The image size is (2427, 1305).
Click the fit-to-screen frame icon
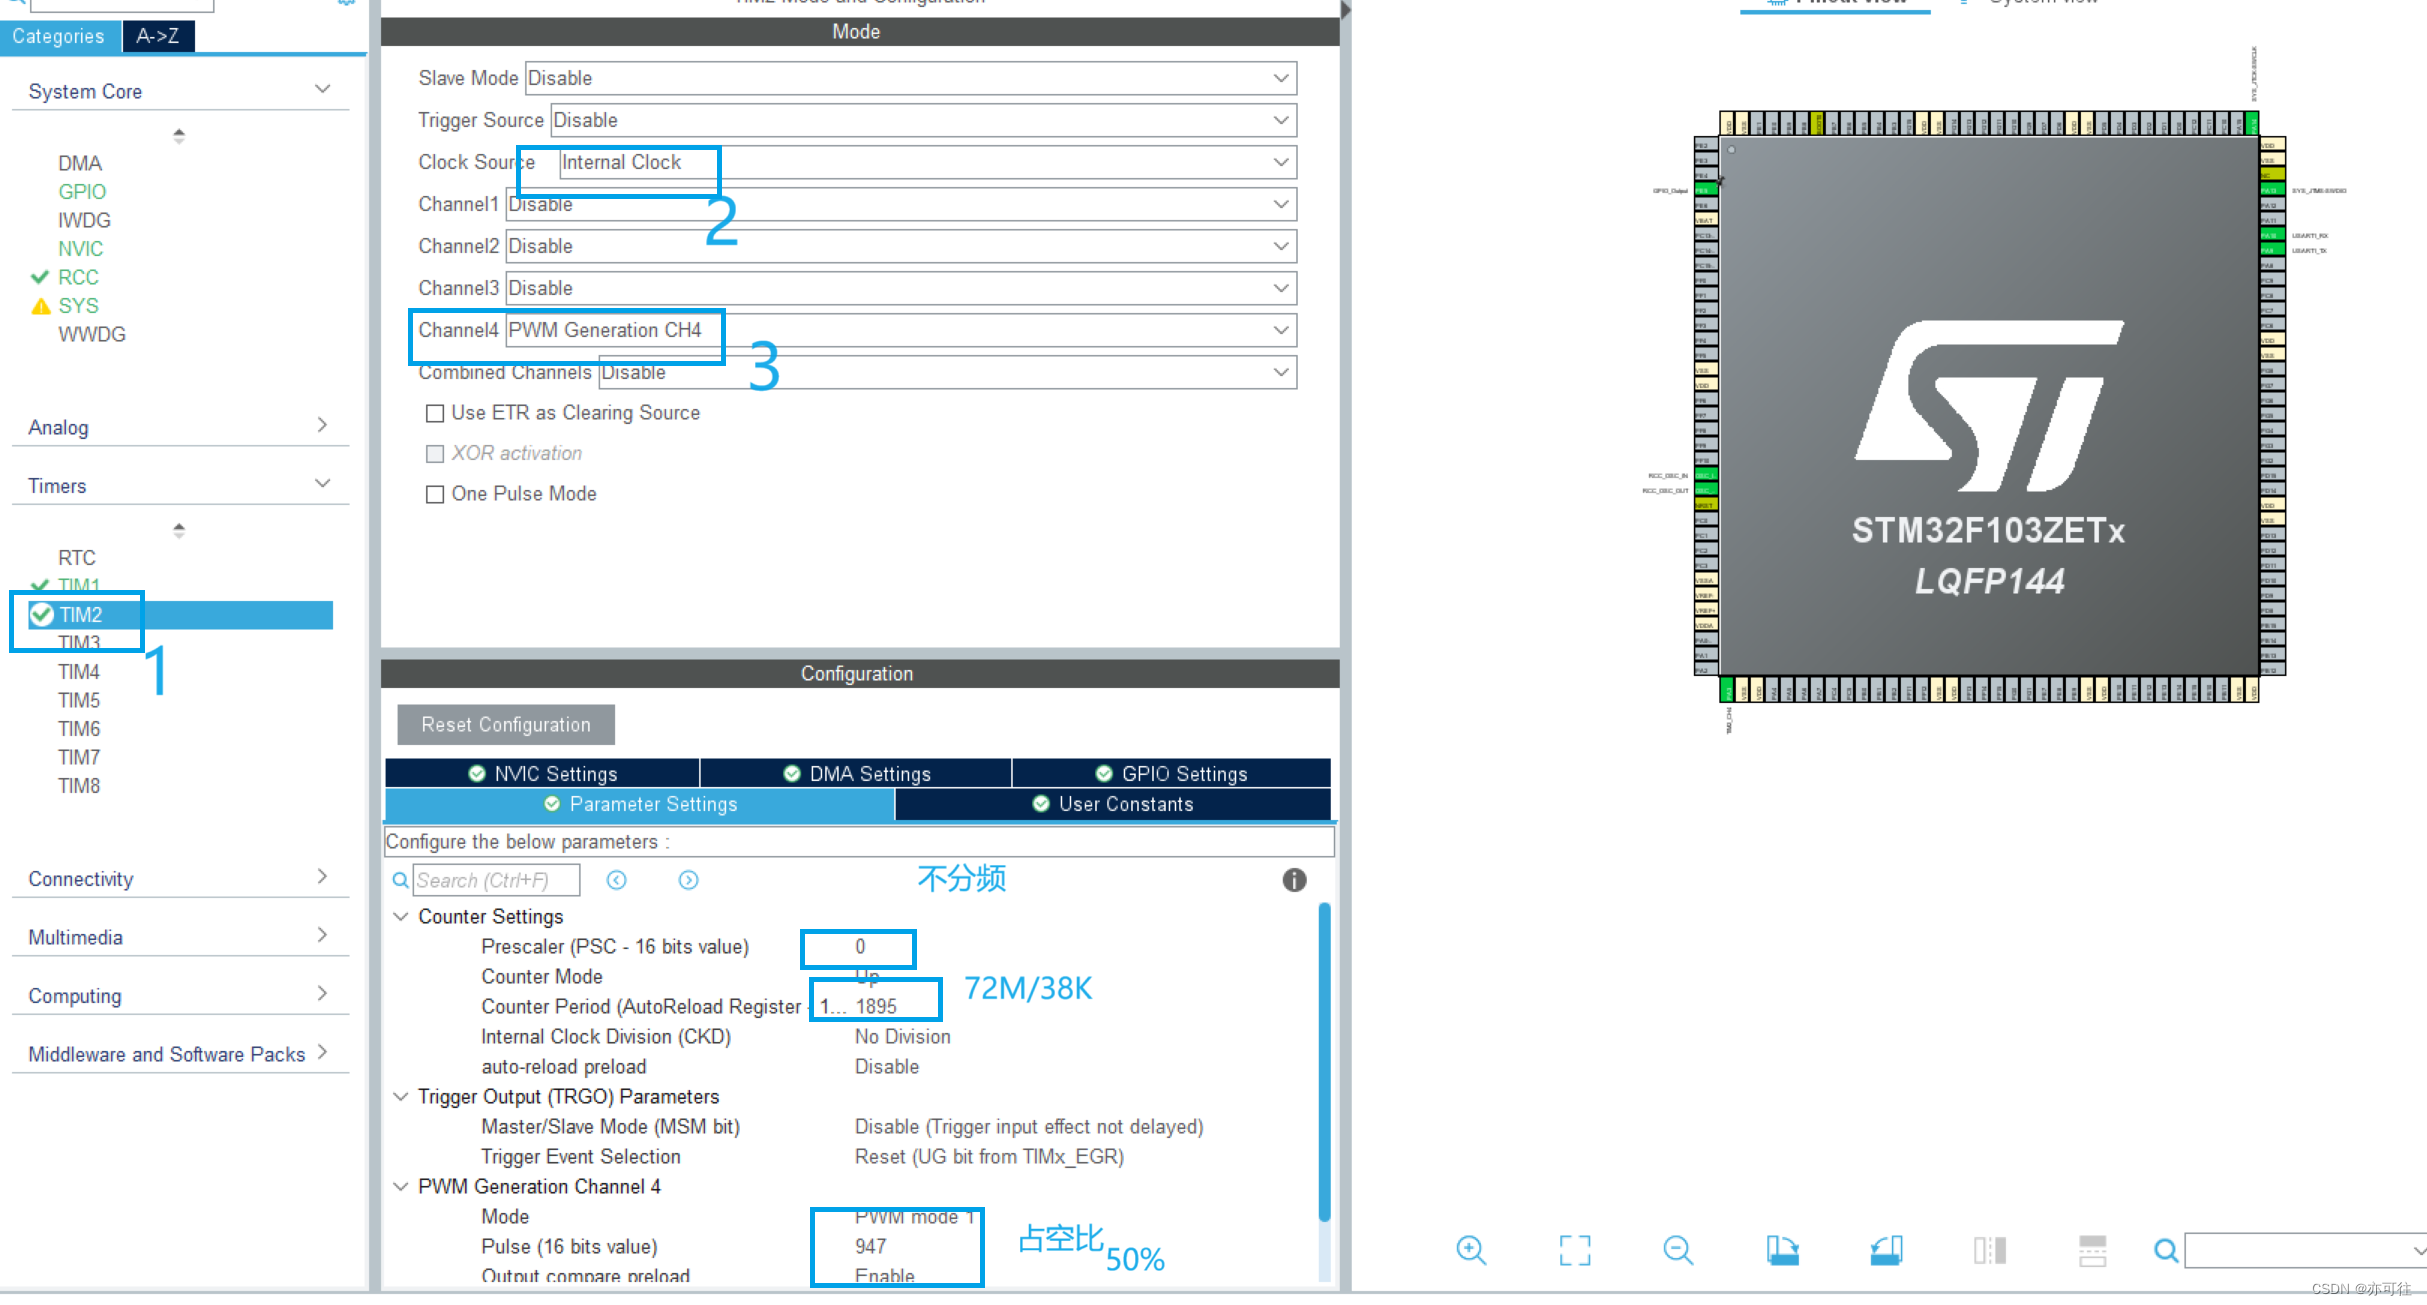(x=1574, y=1250)
